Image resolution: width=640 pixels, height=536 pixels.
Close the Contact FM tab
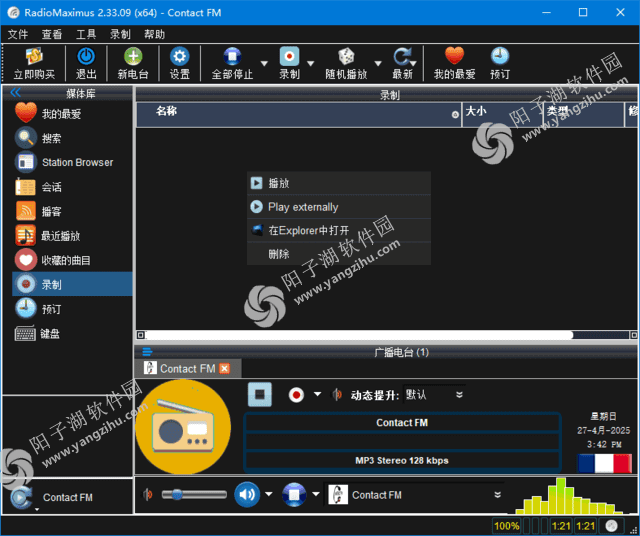[x=224, y=369]
